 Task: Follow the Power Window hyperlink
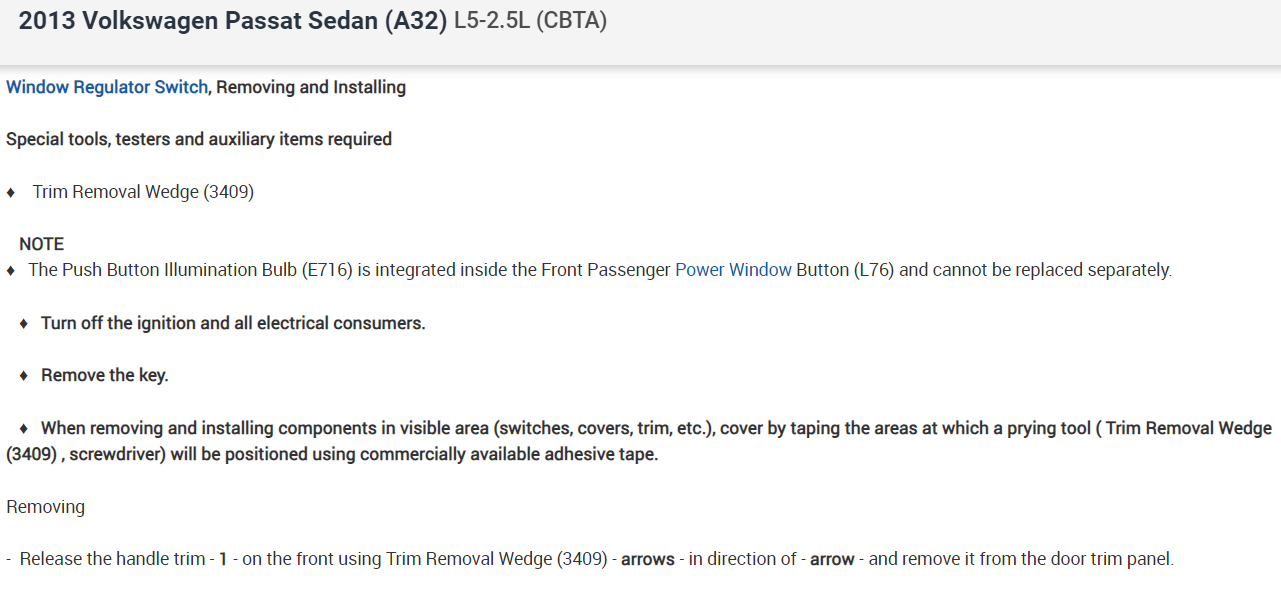(733, 269)
